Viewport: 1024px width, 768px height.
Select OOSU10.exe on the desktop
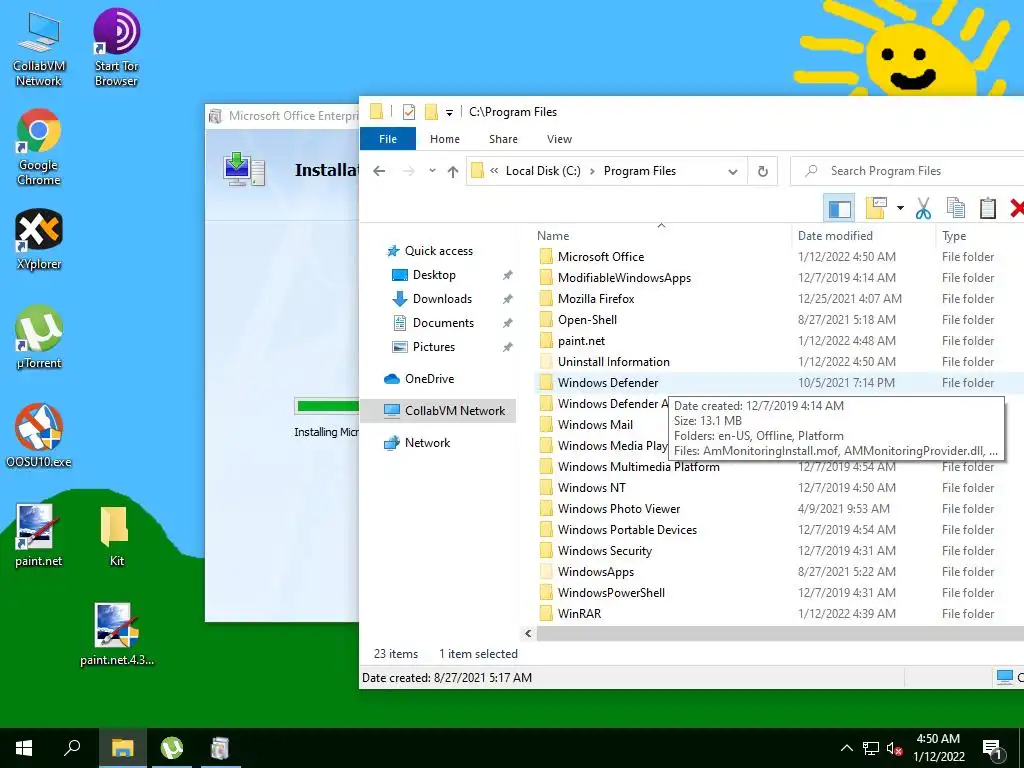39,436
